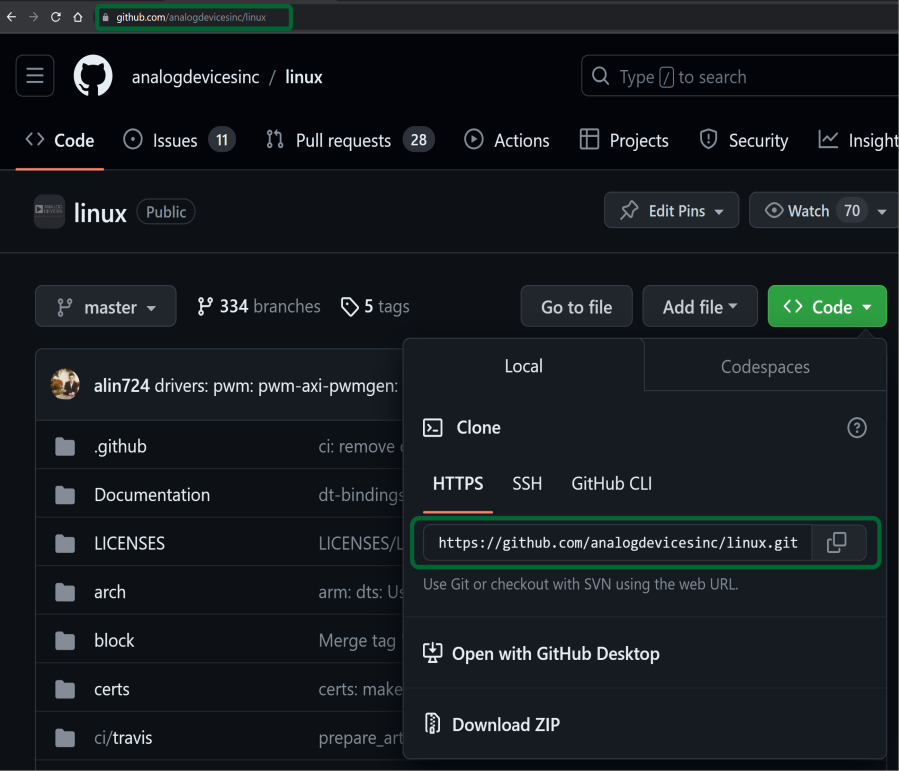This screenshot has height=771, width=899.
Task: Copy the HTTPS clone URL to clipboard
Action: (837, 542)
